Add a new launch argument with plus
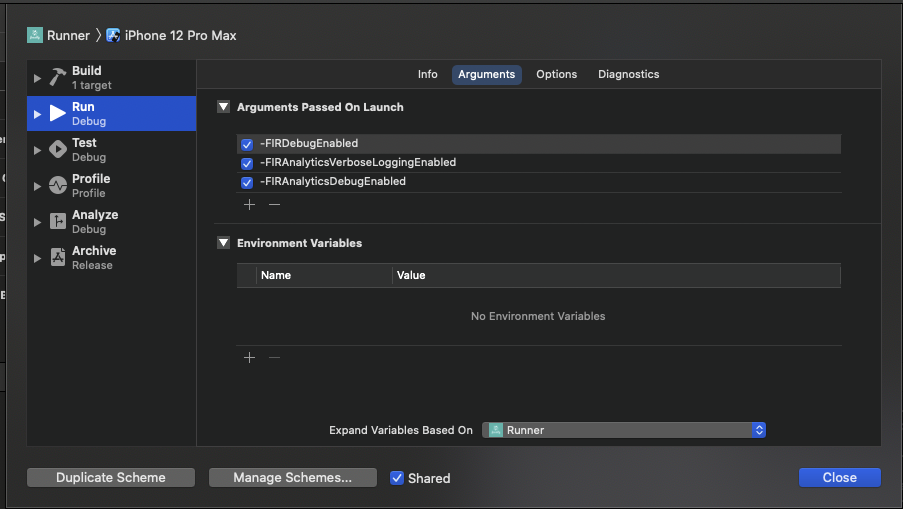Image resolution: width=903 pixels, height=509 pixels. (x=249, y=204)
